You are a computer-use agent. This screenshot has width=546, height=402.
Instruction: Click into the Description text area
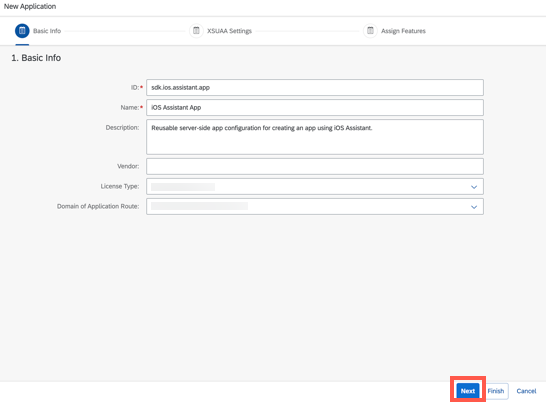[x=315, y=137]
